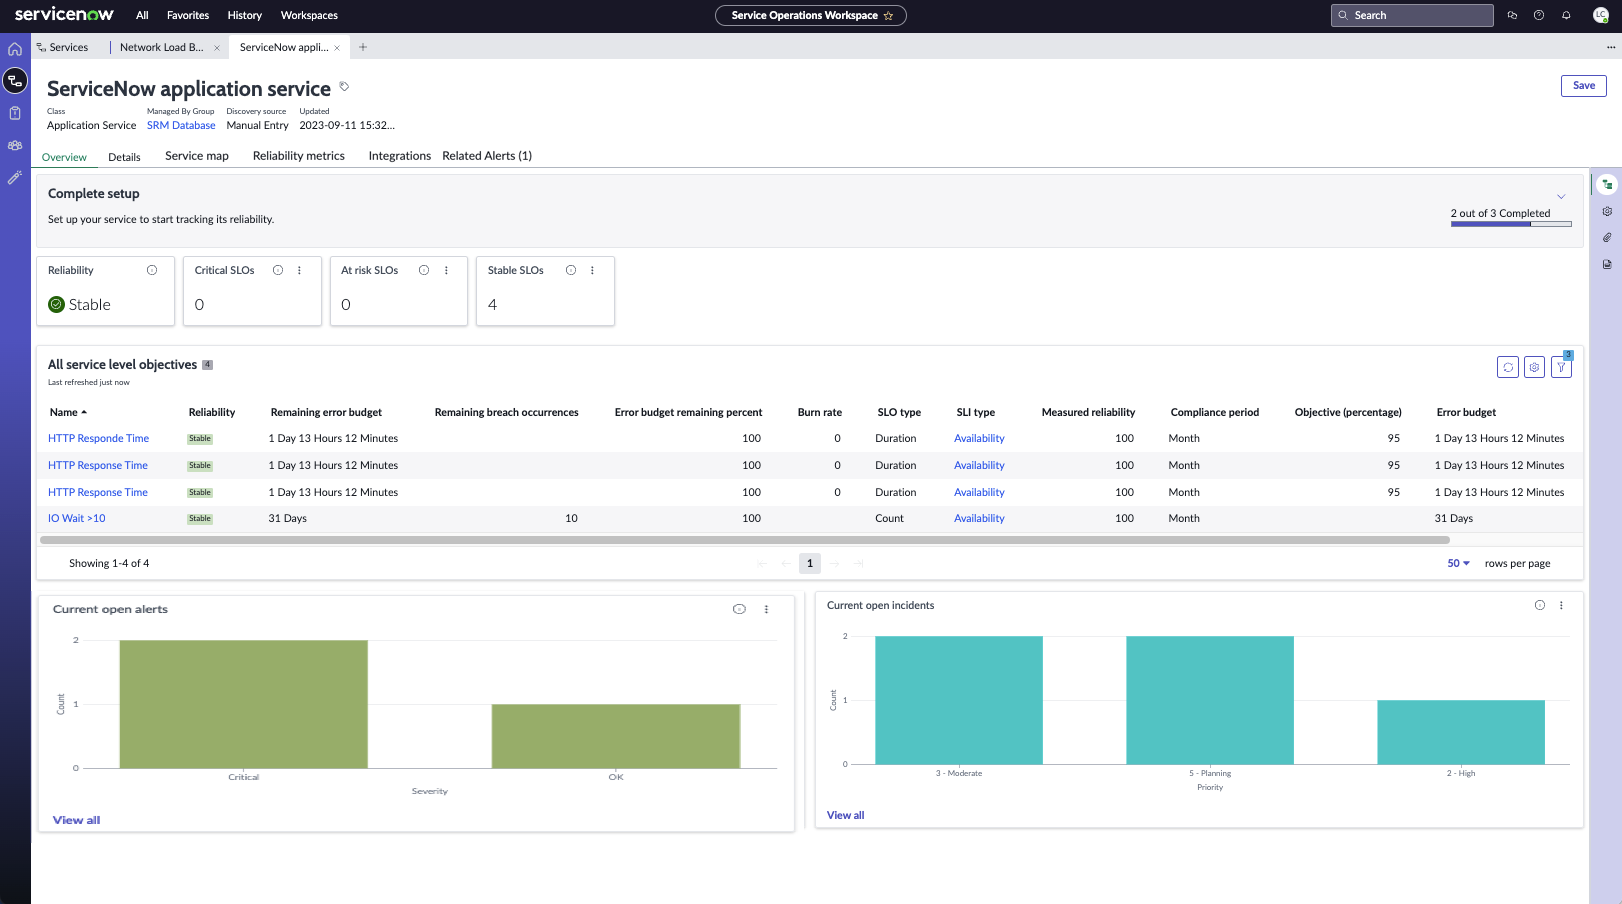Open Current open alerts options menu
Image resolution: width=1622 pixels, height=904 pixels.
click(766, 609)
